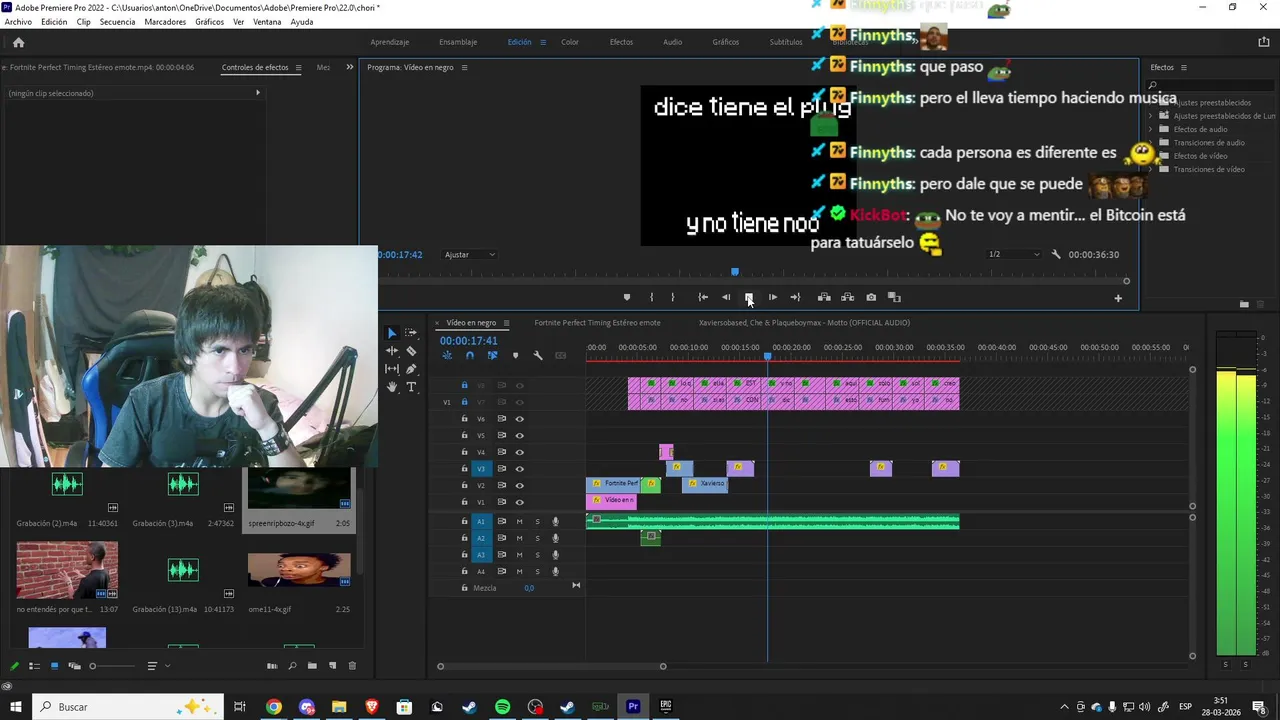Select the Track Select Forward tool

point(411,333)
